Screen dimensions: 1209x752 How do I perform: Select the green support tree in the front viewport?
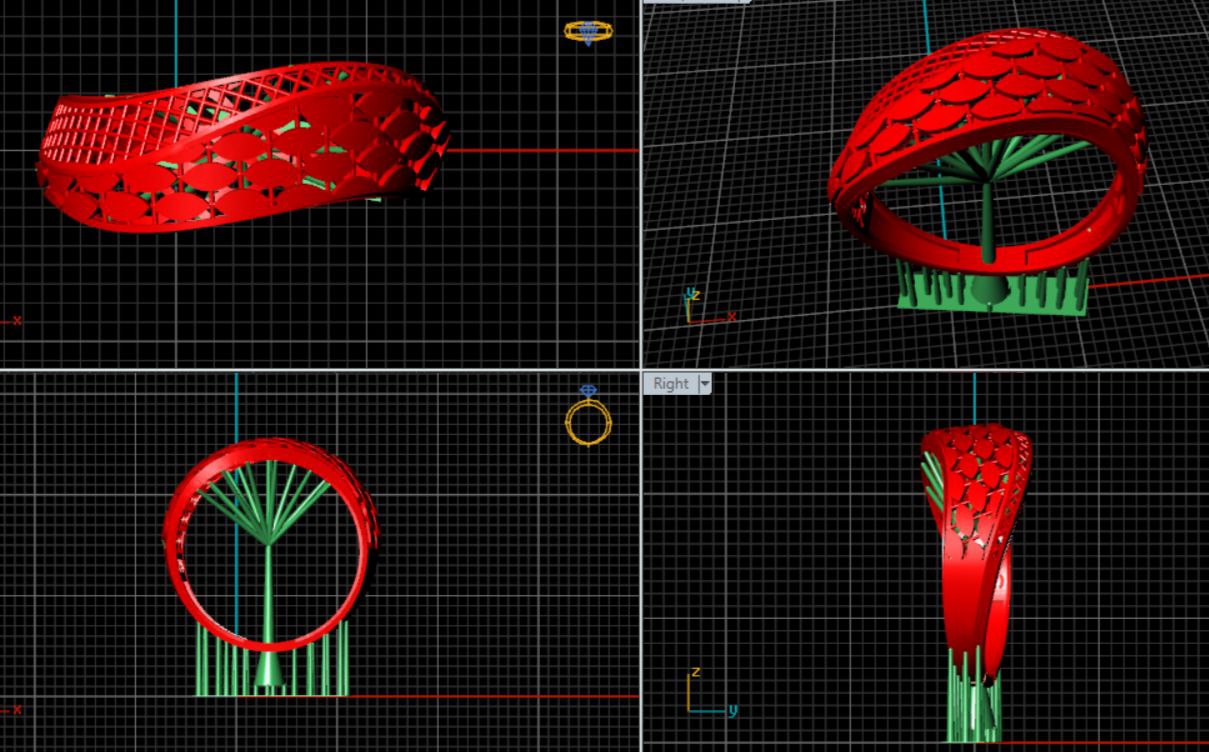[x=268, y=575]
